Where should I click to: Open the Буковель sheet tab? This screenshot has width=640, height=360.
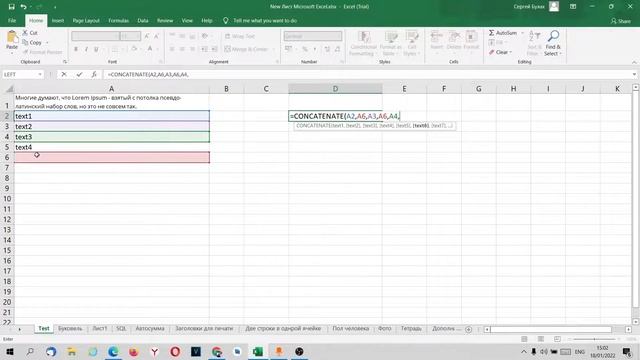click(70, 329)
